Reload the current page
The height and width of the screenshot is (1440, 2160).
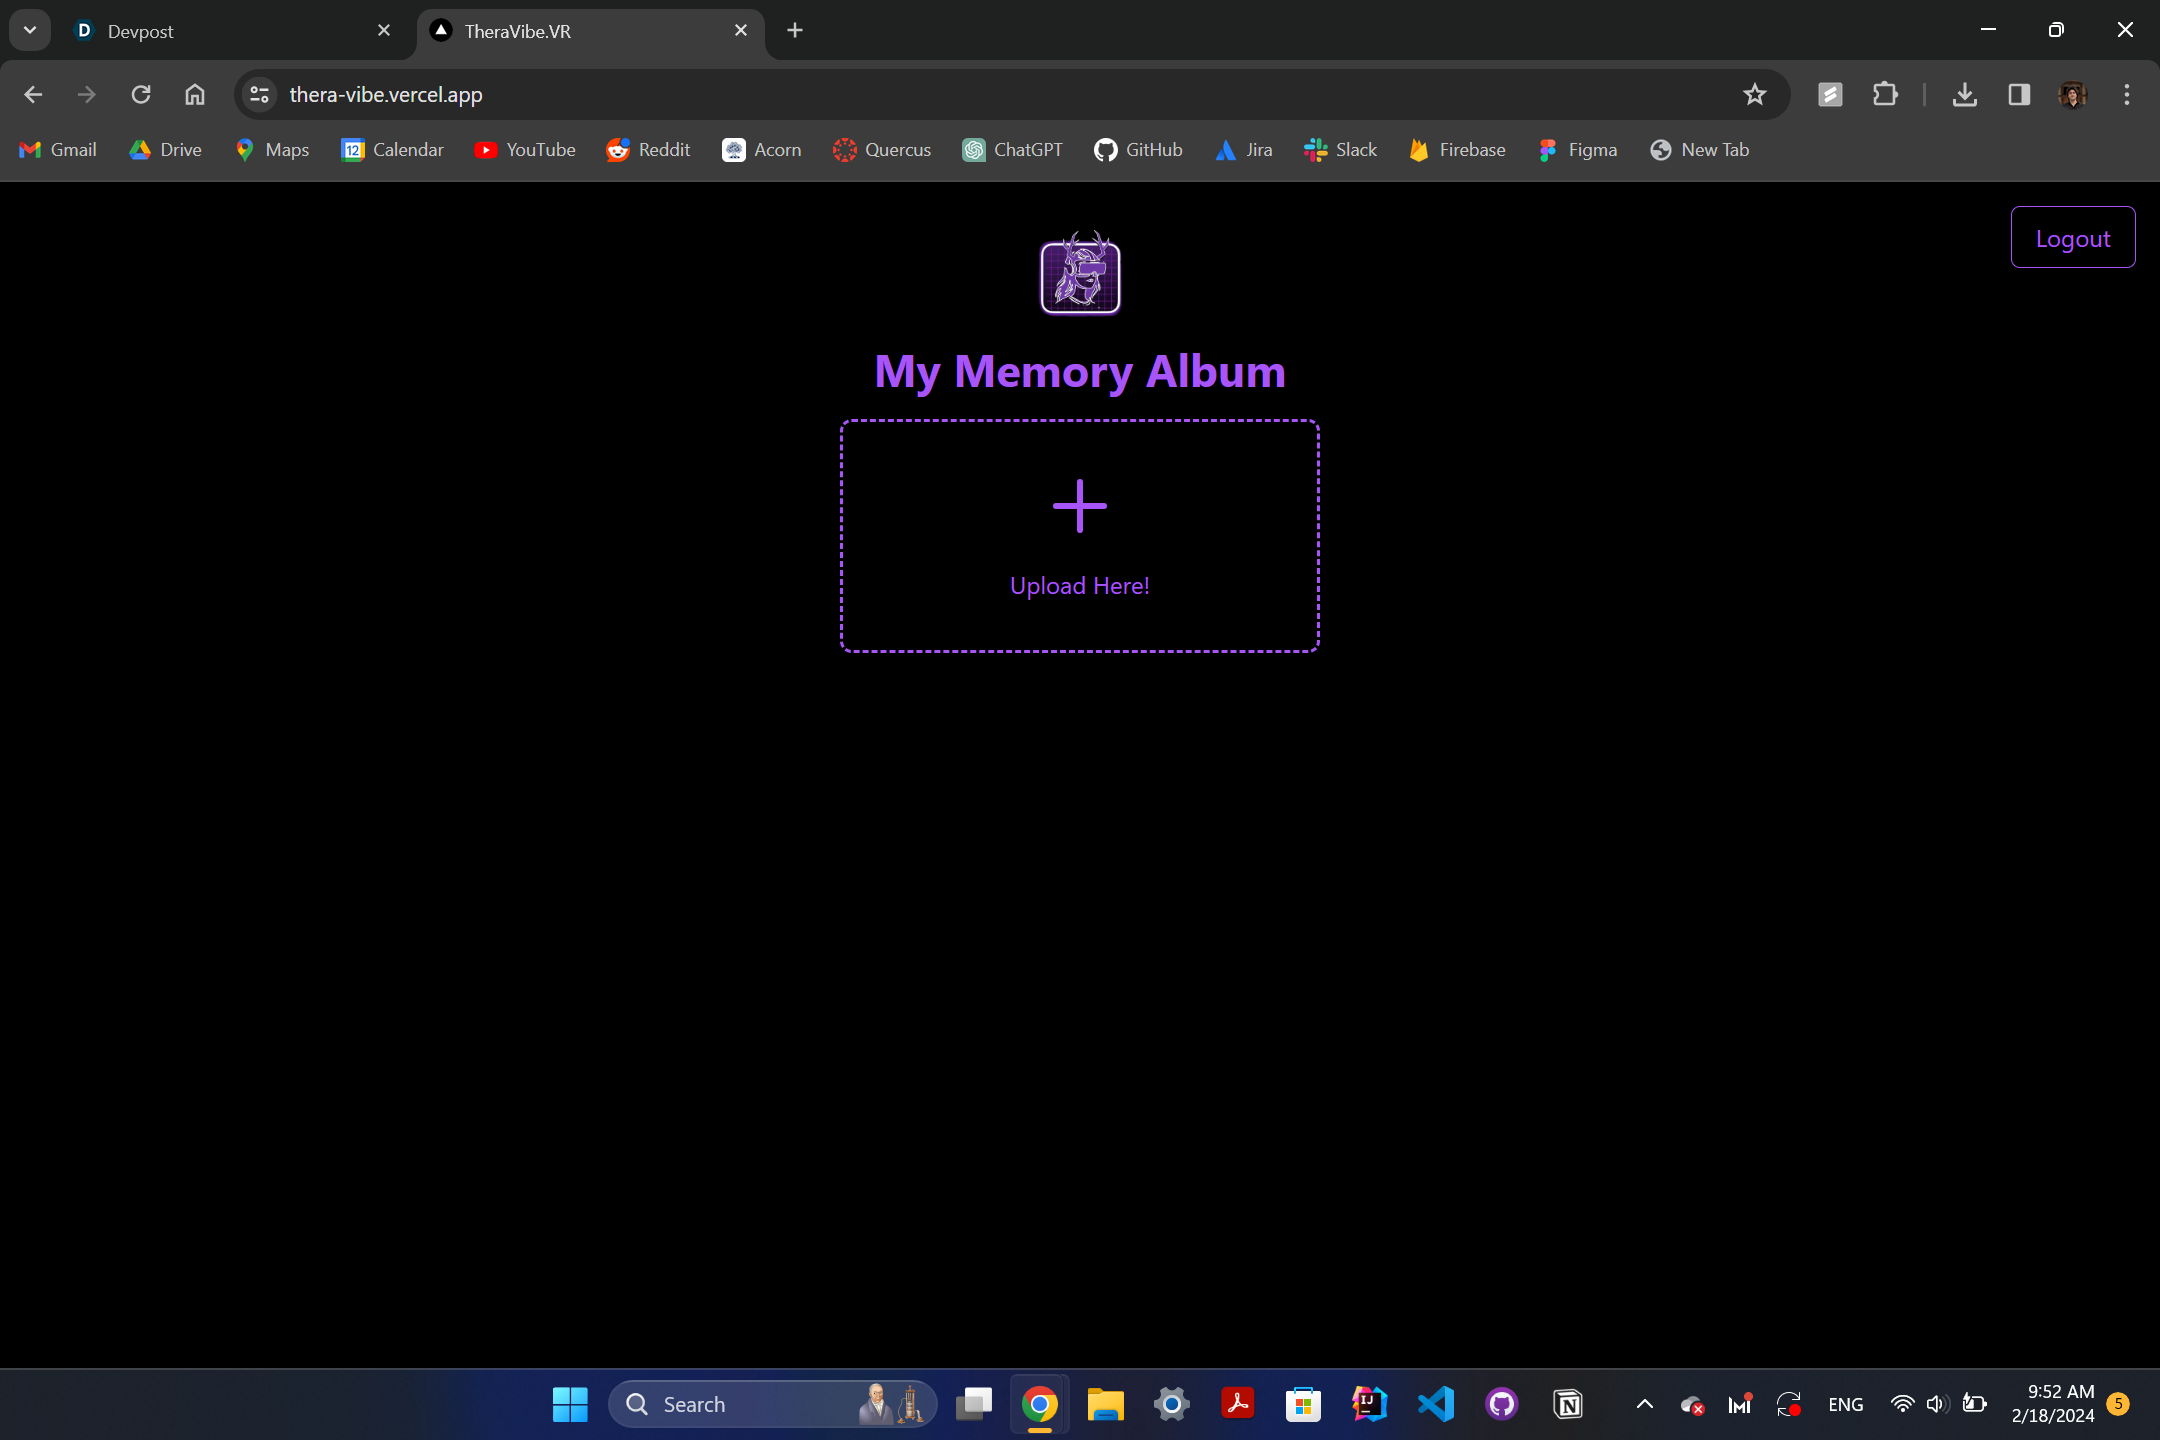[141, 94]
